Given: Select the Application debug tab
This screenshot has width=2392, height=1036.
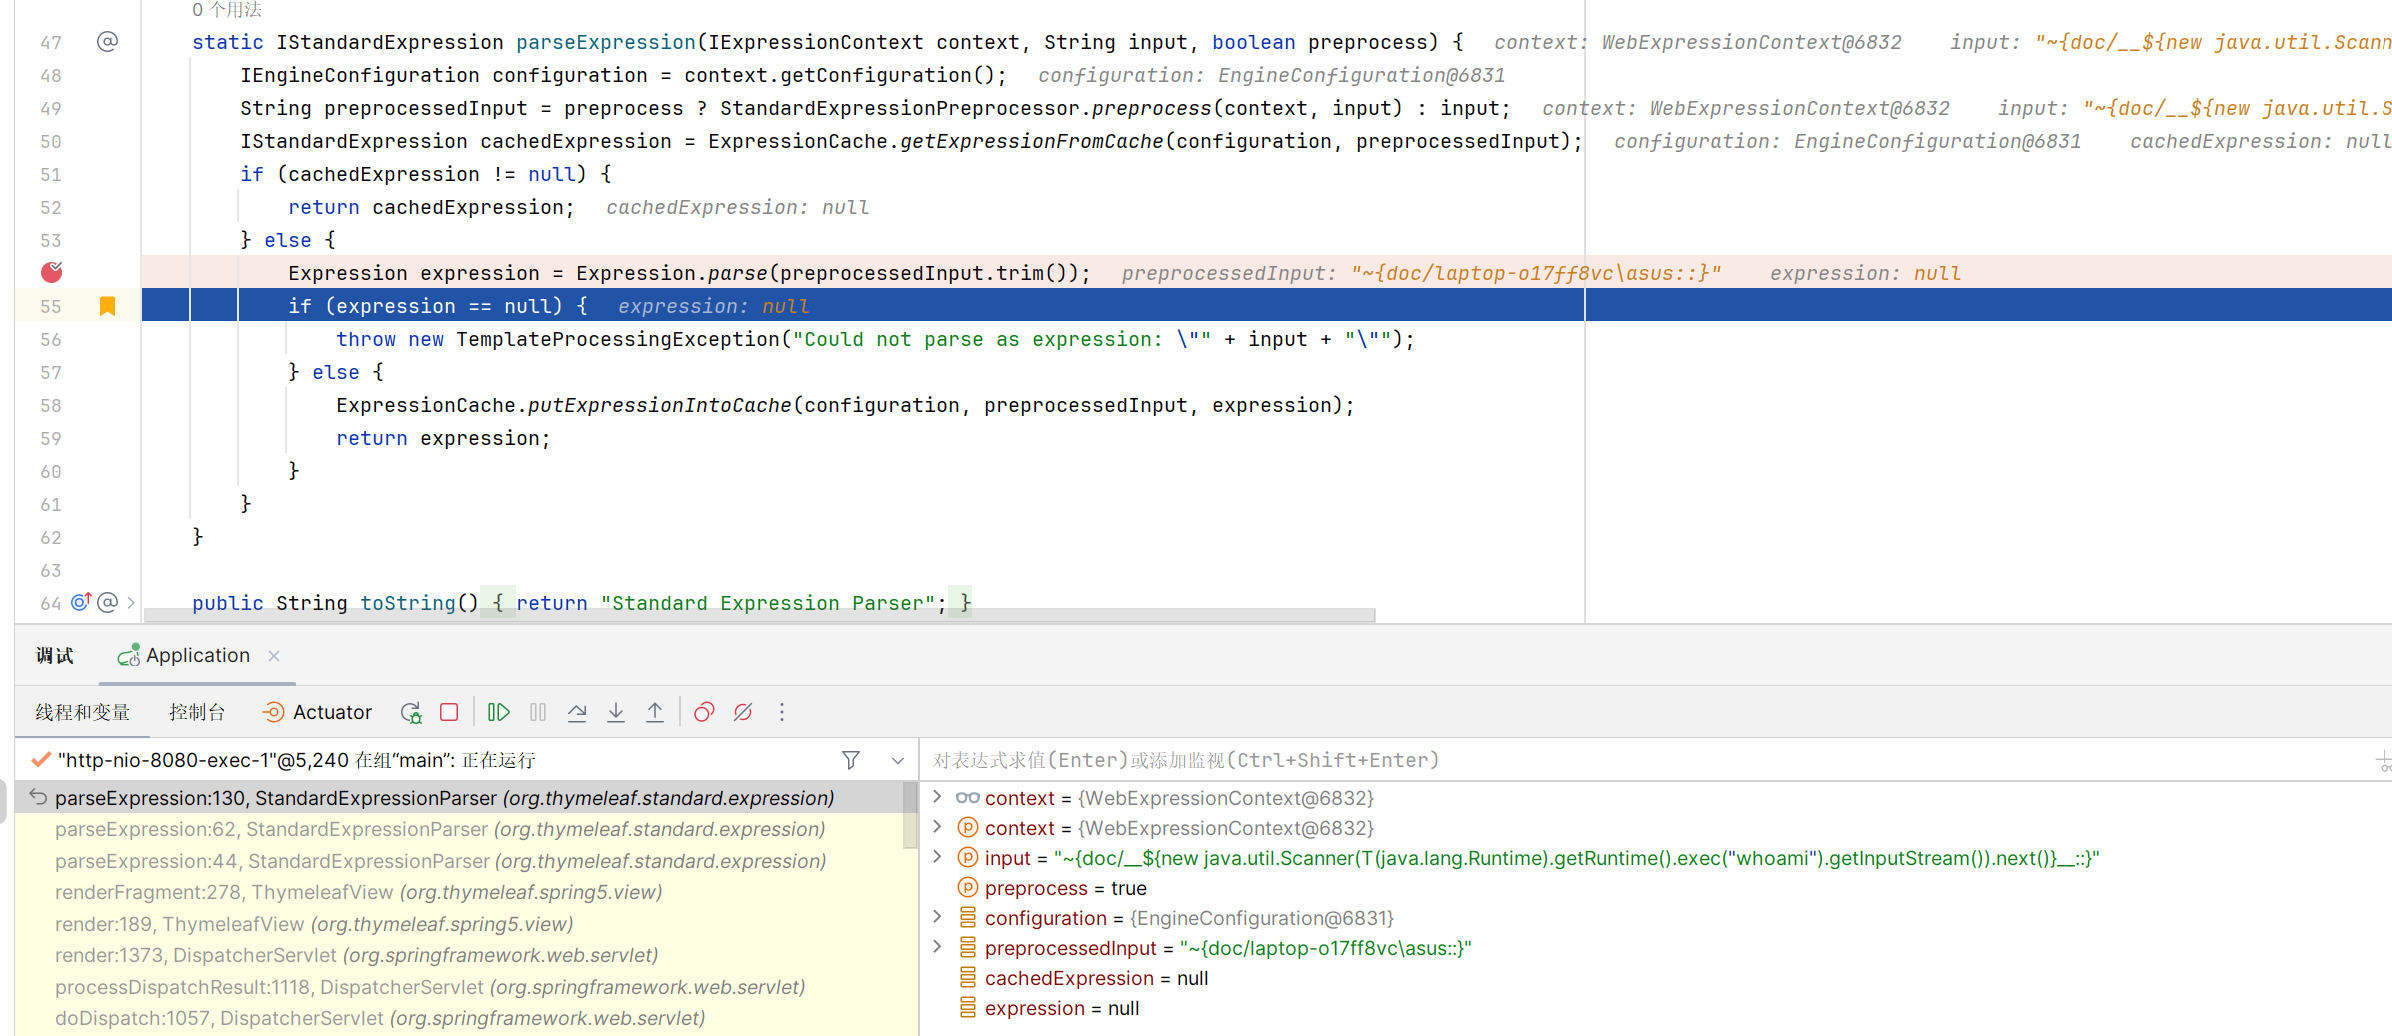Looking at the screenshot, I should coord(197,655).
